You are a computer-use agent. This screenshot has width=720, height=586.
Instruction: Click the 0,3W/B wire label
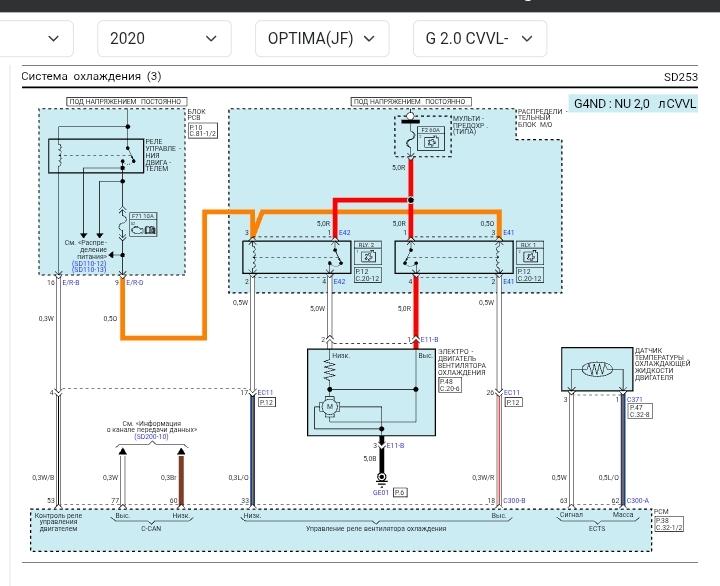tap(43, 478)
